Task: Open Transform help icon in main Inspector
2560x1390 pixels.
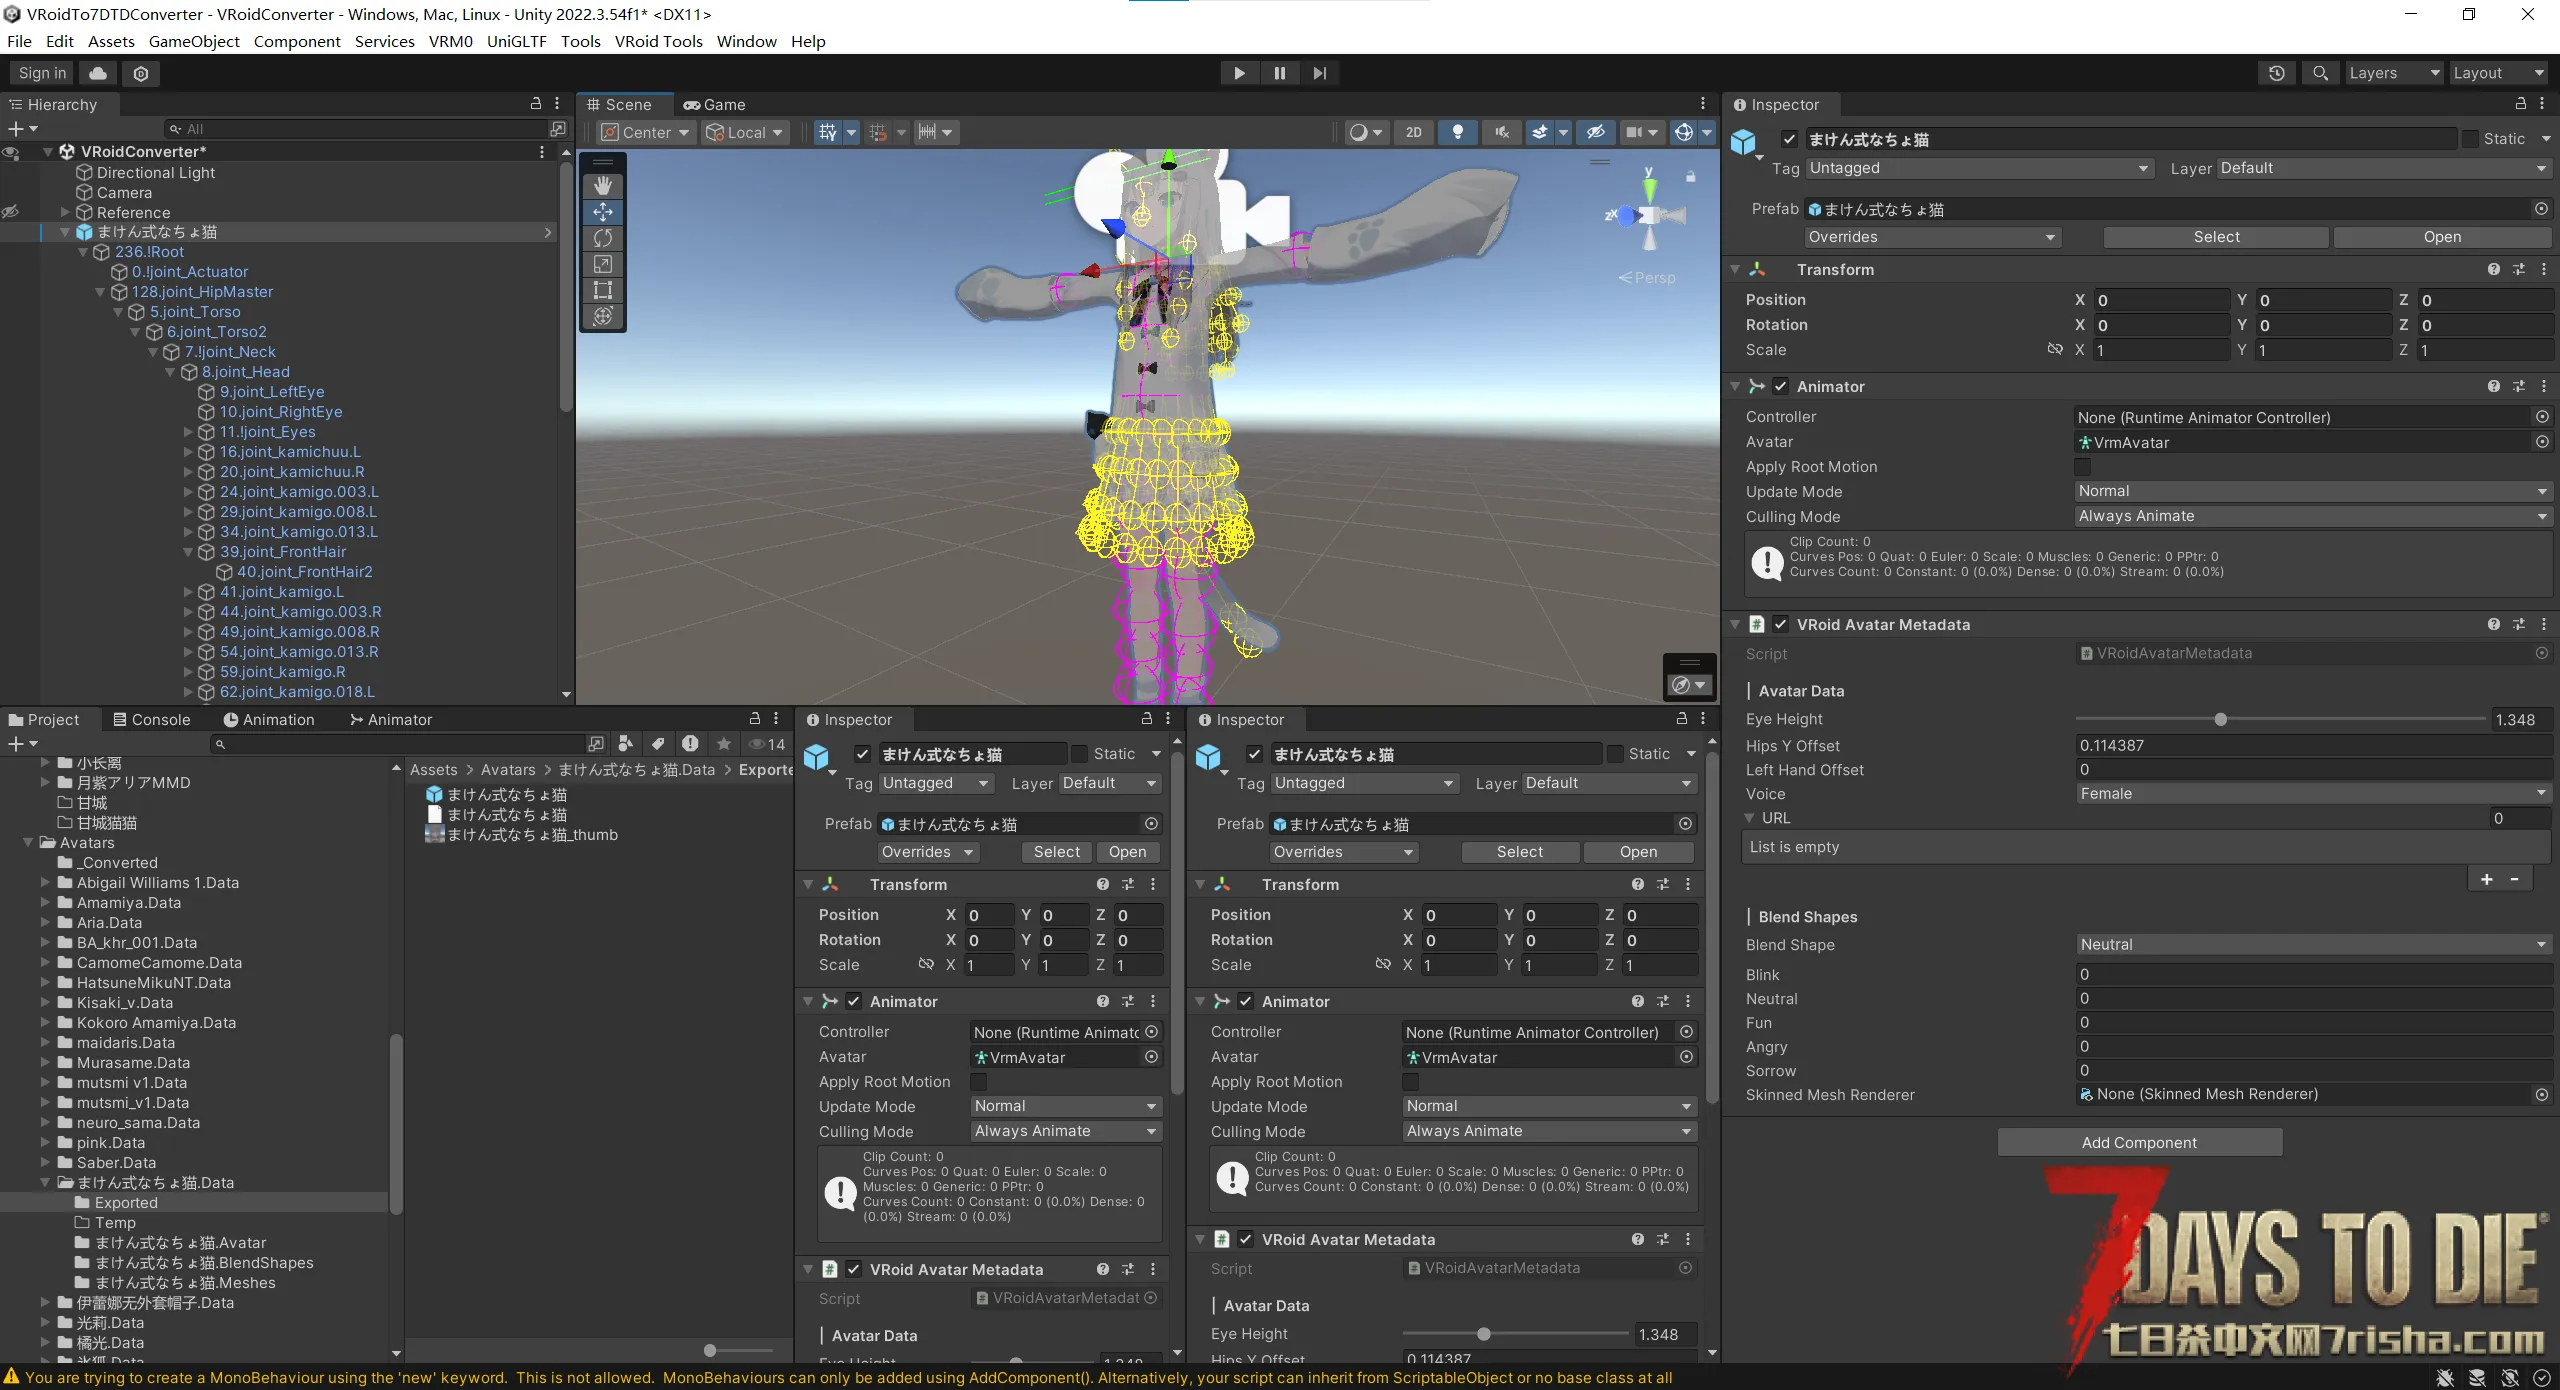Action: click(2493, 270)
